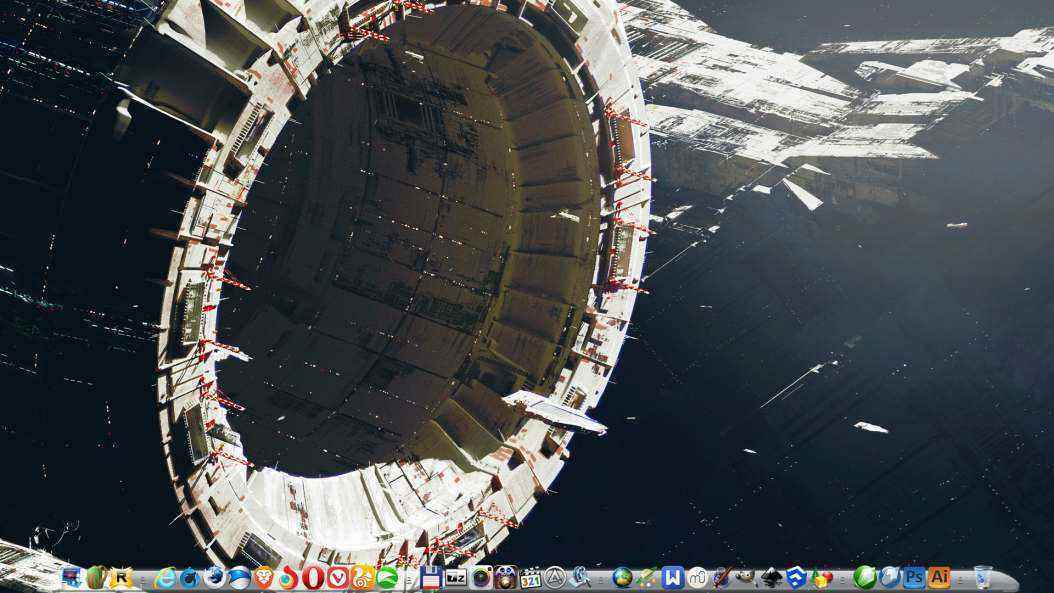The width and height of the screenshot is (1054, 593).
Task: Open the green-brown leaf app in dock
Action: point(96,578)
